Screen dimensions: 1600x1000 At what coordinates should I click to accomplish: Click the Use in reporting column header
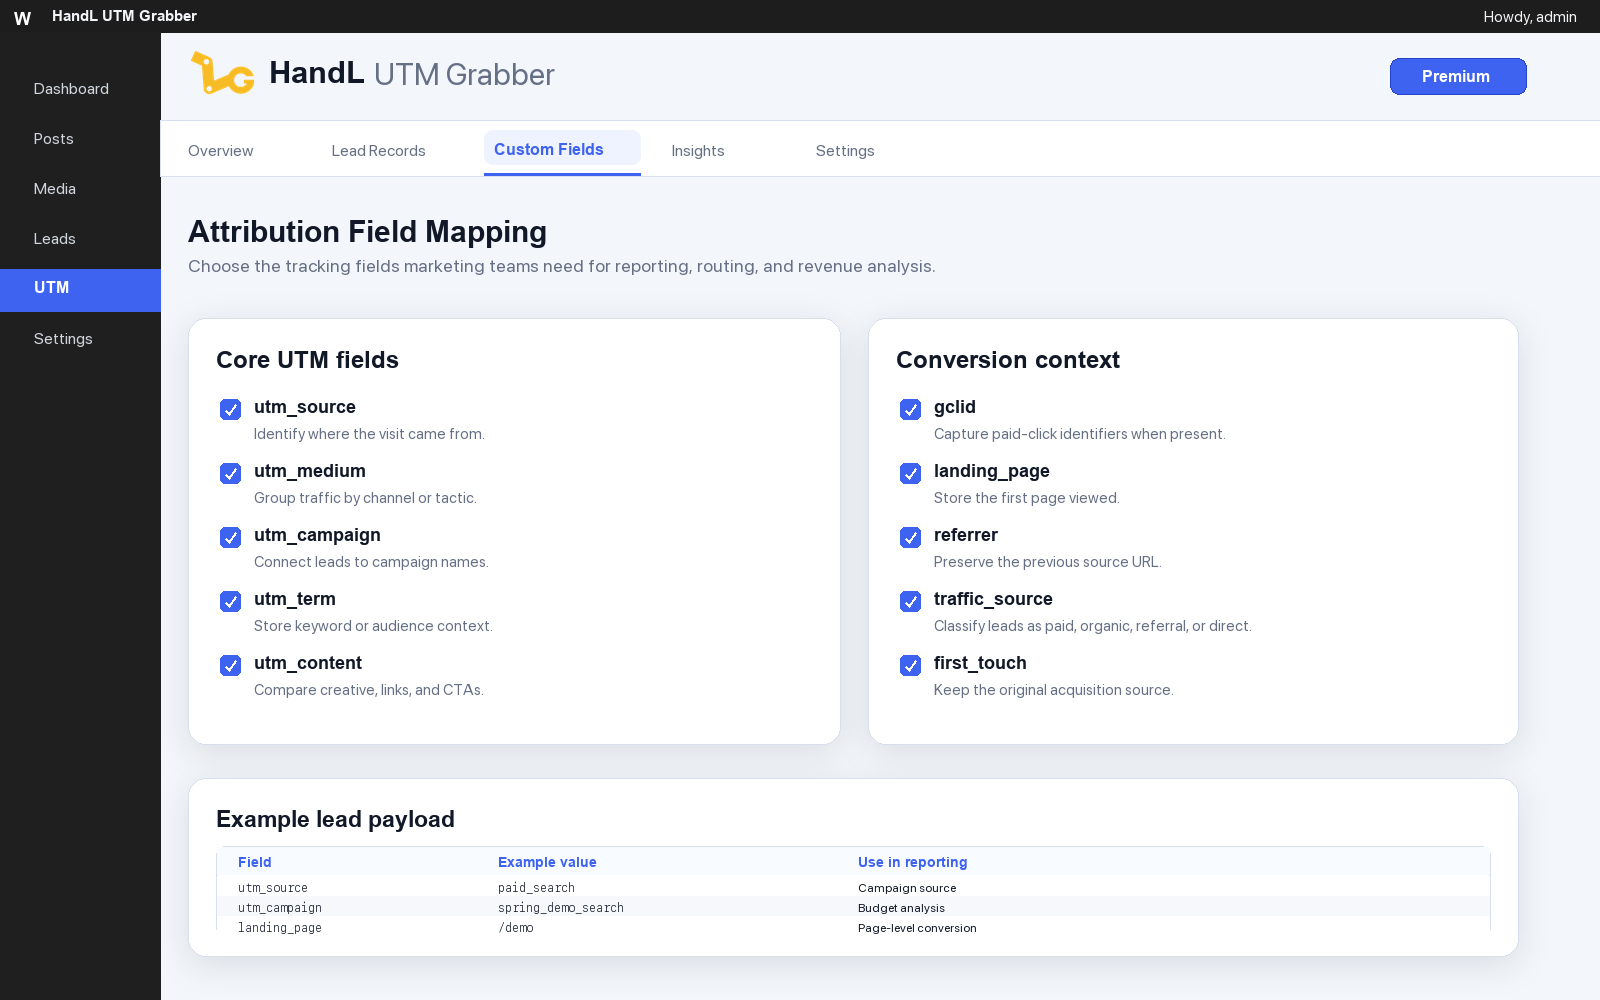(x=912, y=862)
